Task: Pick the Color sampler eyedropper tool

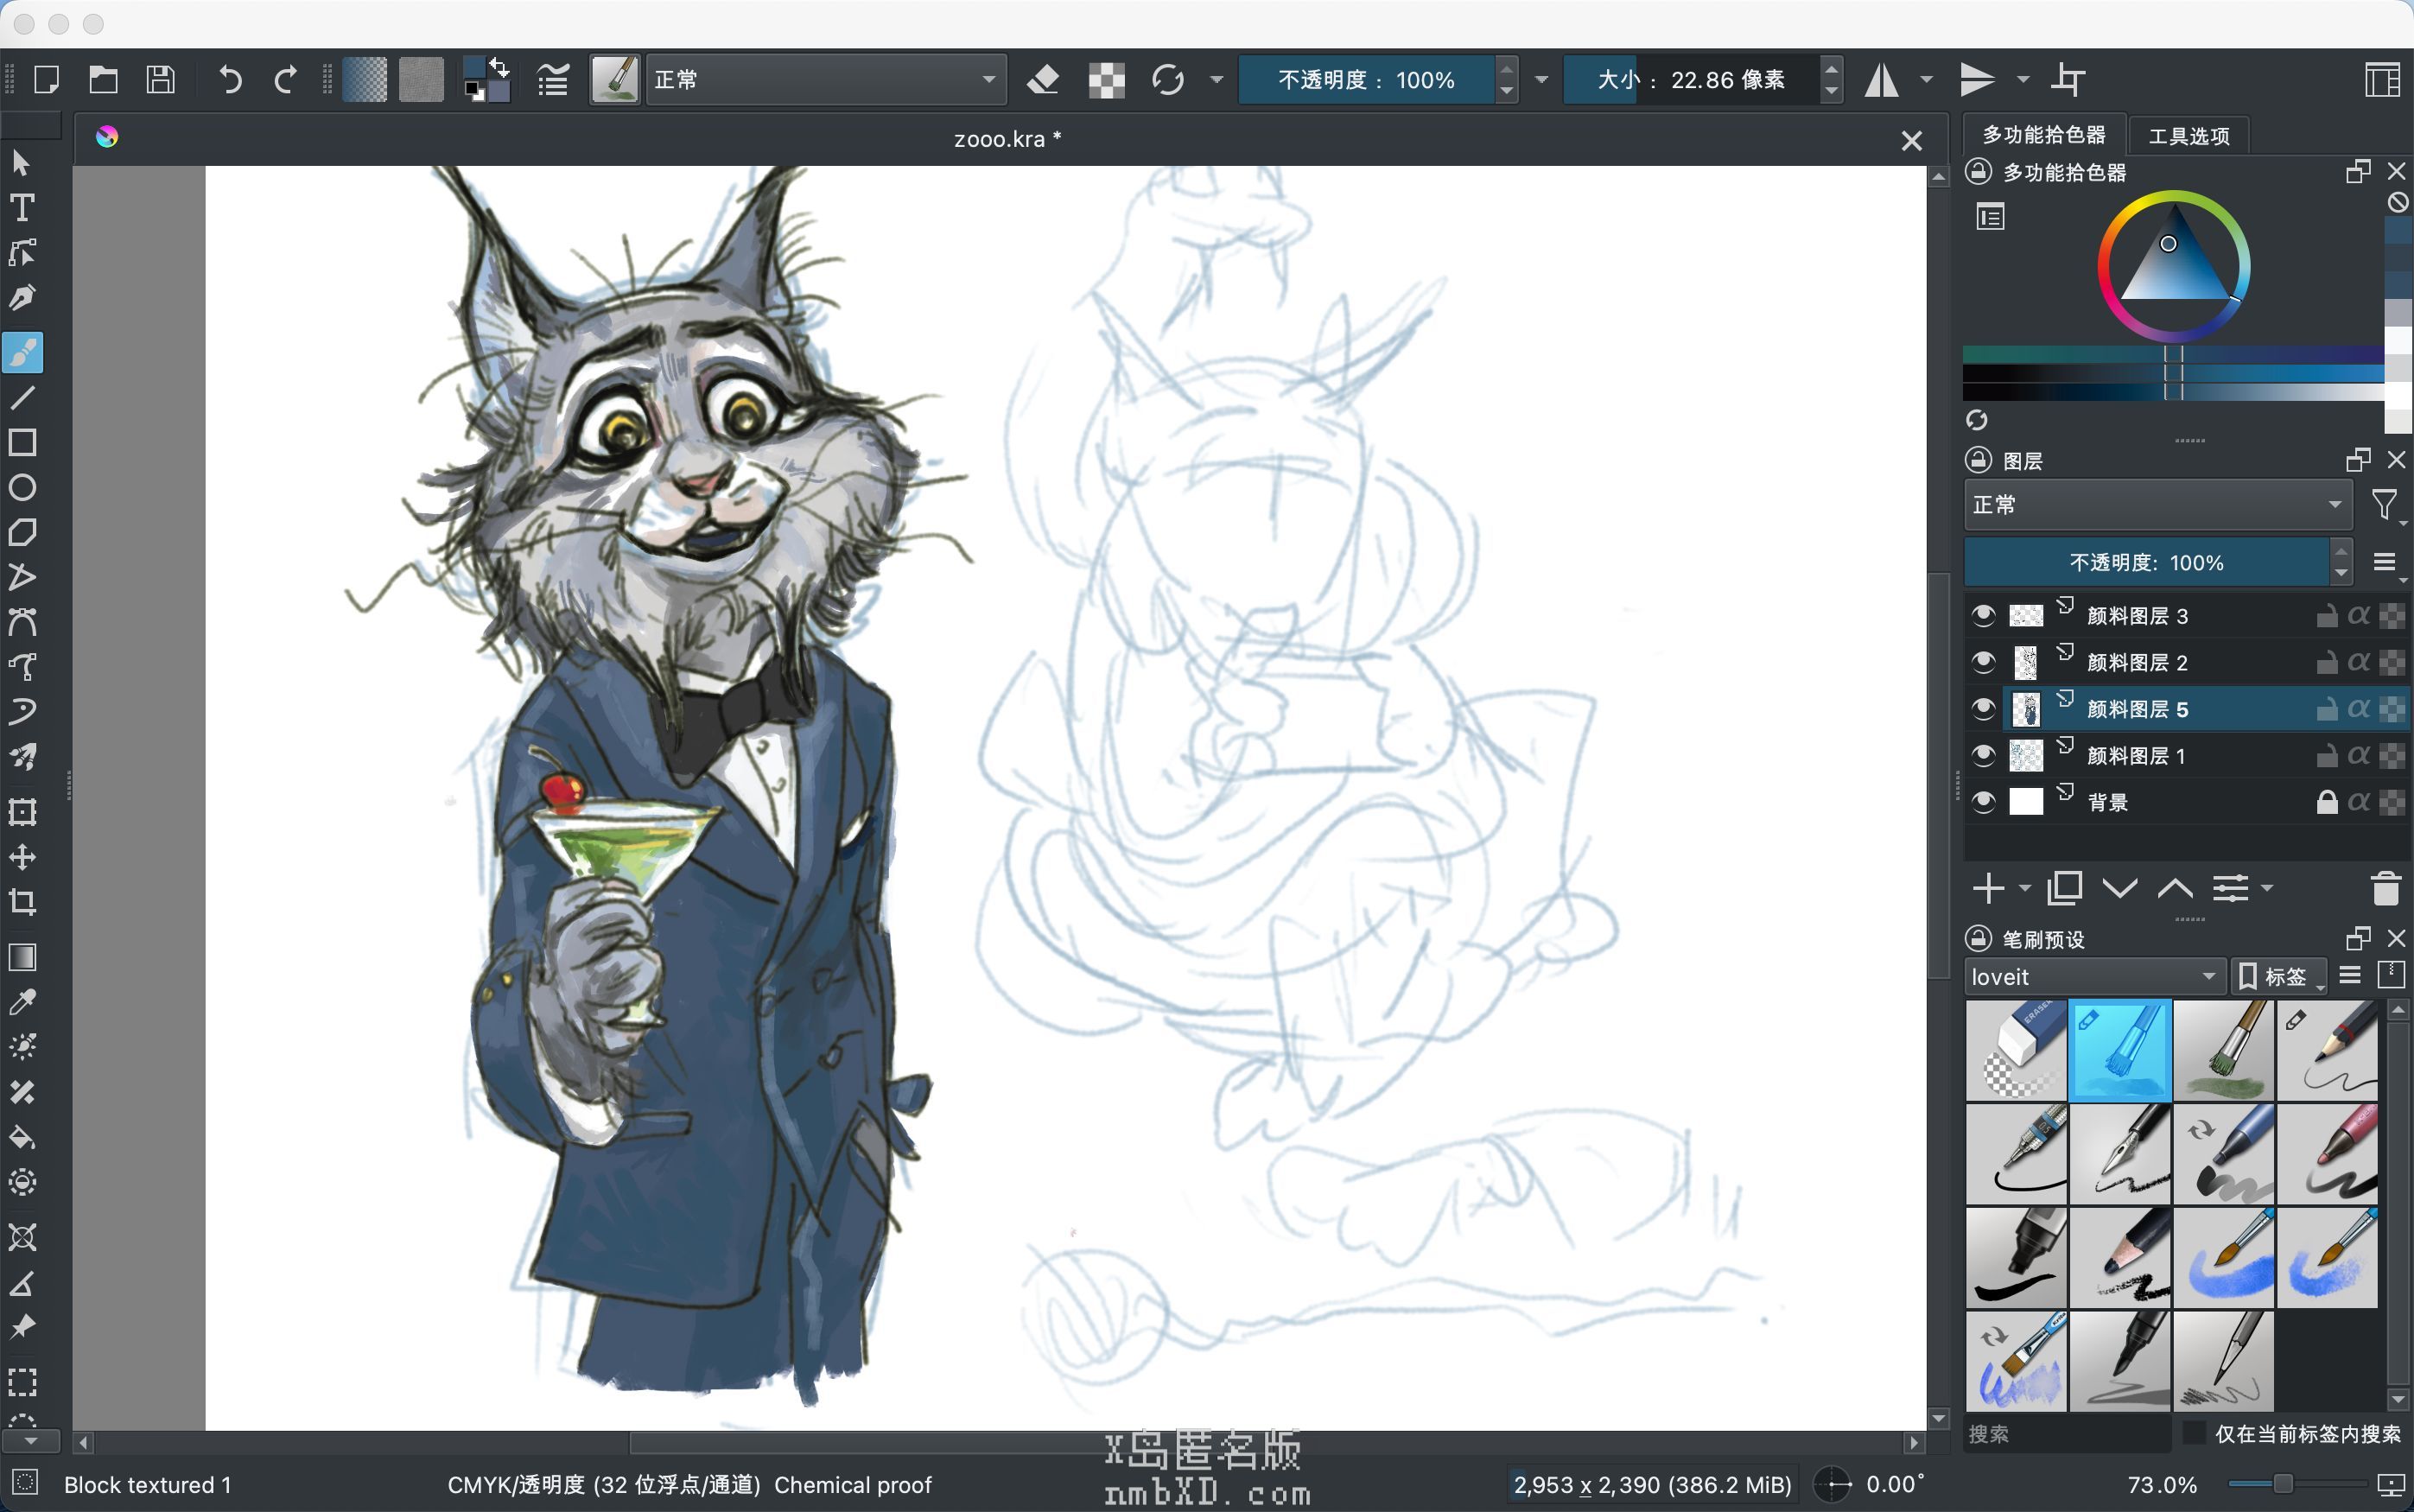Action: [22, 1002]
